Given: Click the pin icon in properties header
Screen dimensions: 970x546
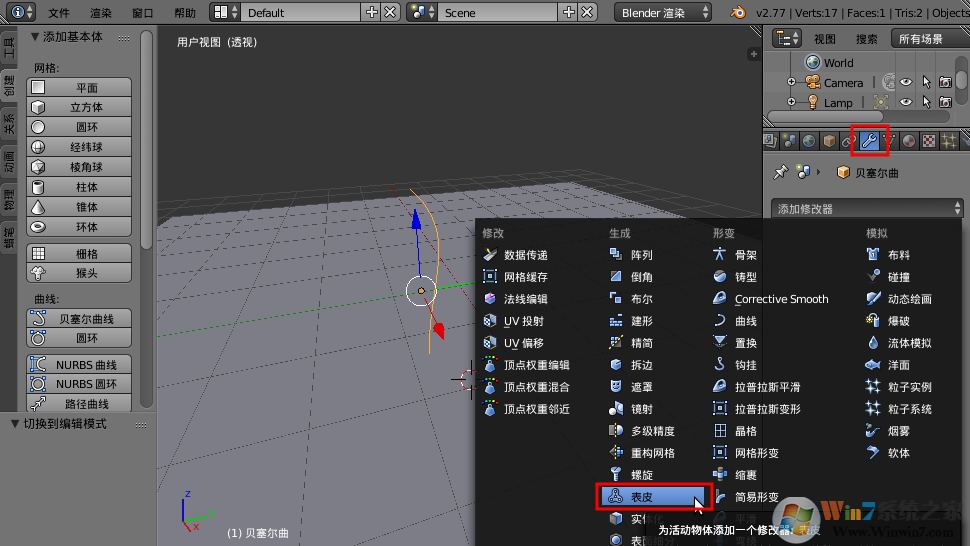Looking at the screenshot, I should coord(780,173).
